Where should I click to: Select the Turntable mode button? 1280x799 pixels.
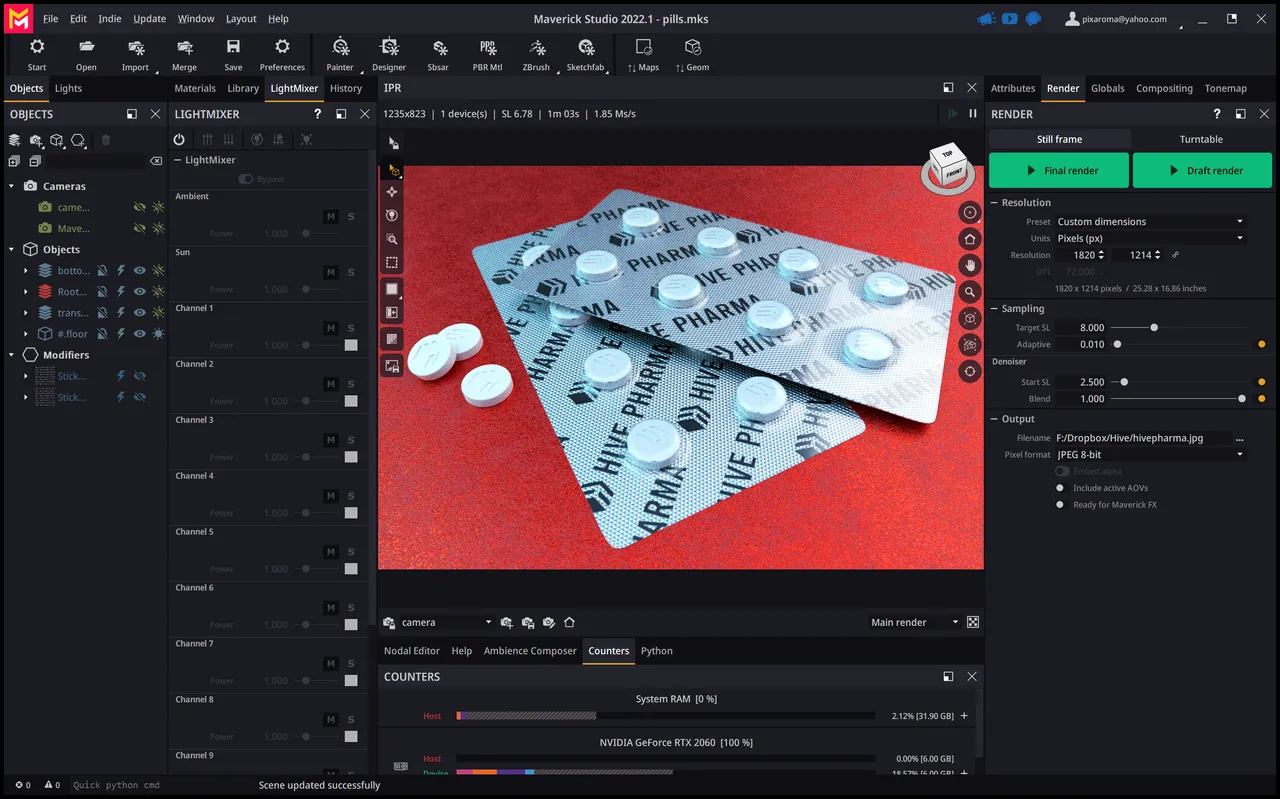(1201, 139)
